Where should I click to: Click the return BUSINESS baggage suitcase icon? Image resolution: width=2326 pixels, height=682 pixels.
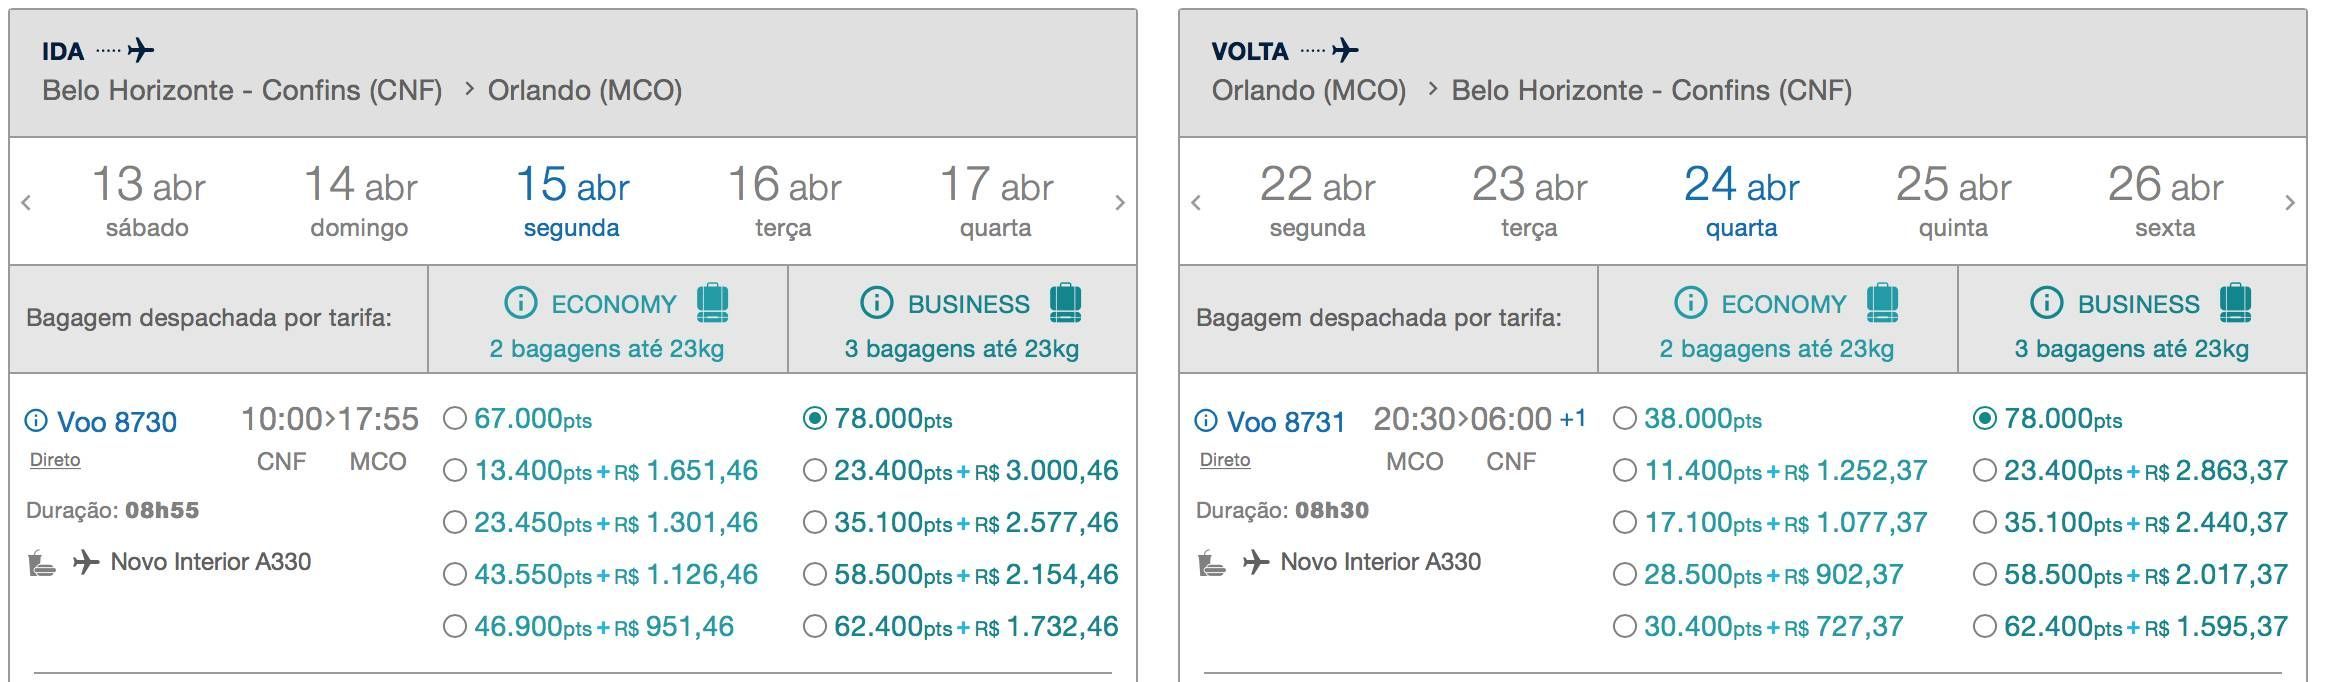(2235, 303)
